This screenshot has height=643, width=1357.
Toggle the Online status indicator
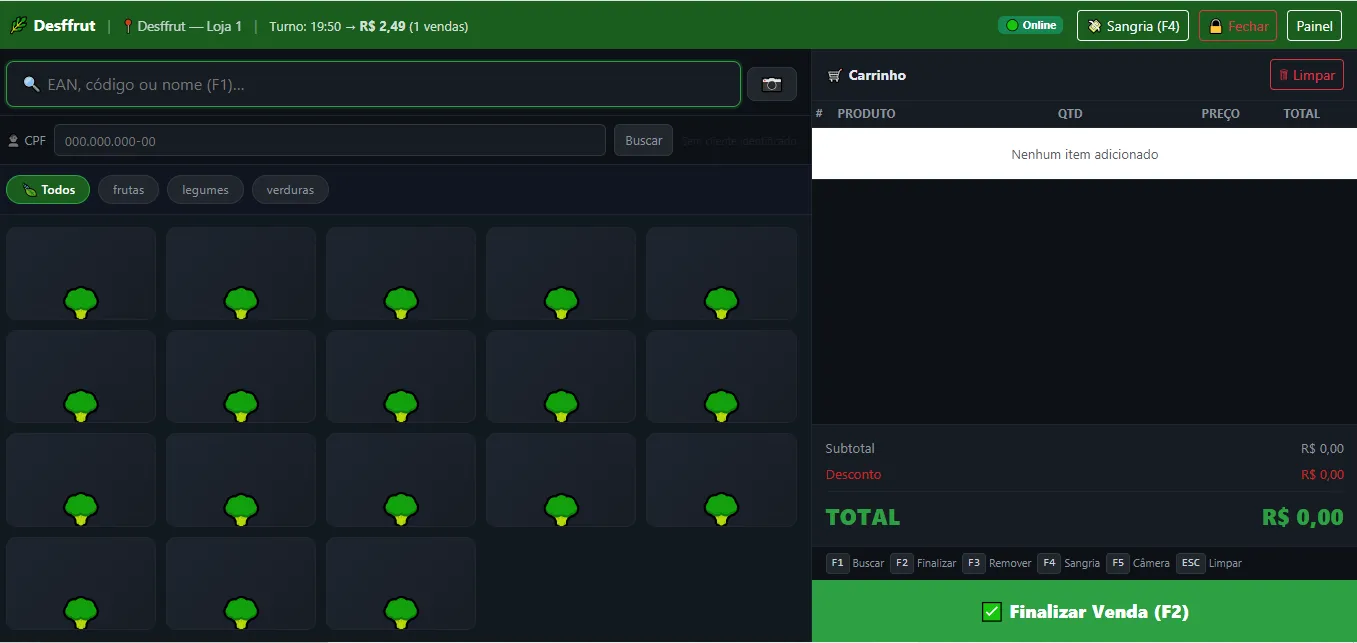1030,25
